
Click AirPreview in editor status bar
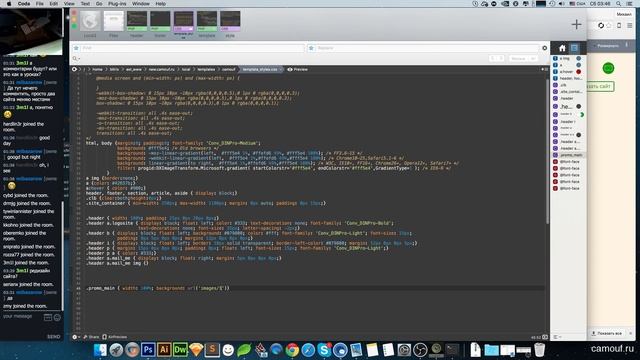pos(115,337)
